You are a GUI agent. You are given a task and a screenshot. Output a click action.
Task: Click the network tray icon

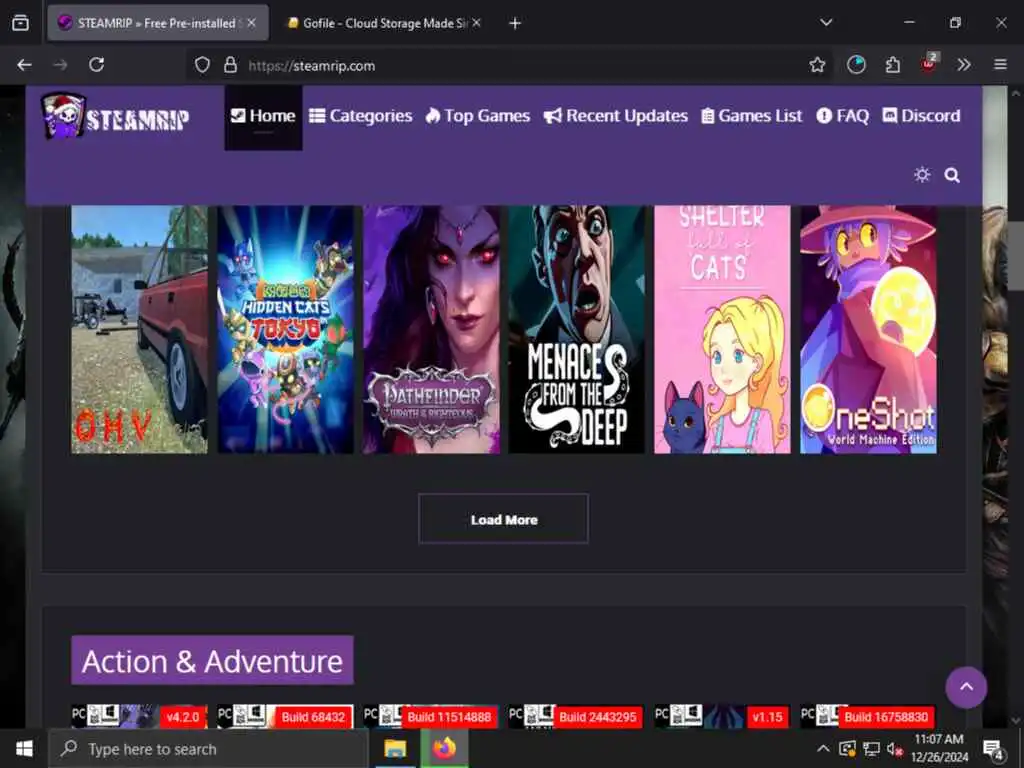[x=871, y=748]
